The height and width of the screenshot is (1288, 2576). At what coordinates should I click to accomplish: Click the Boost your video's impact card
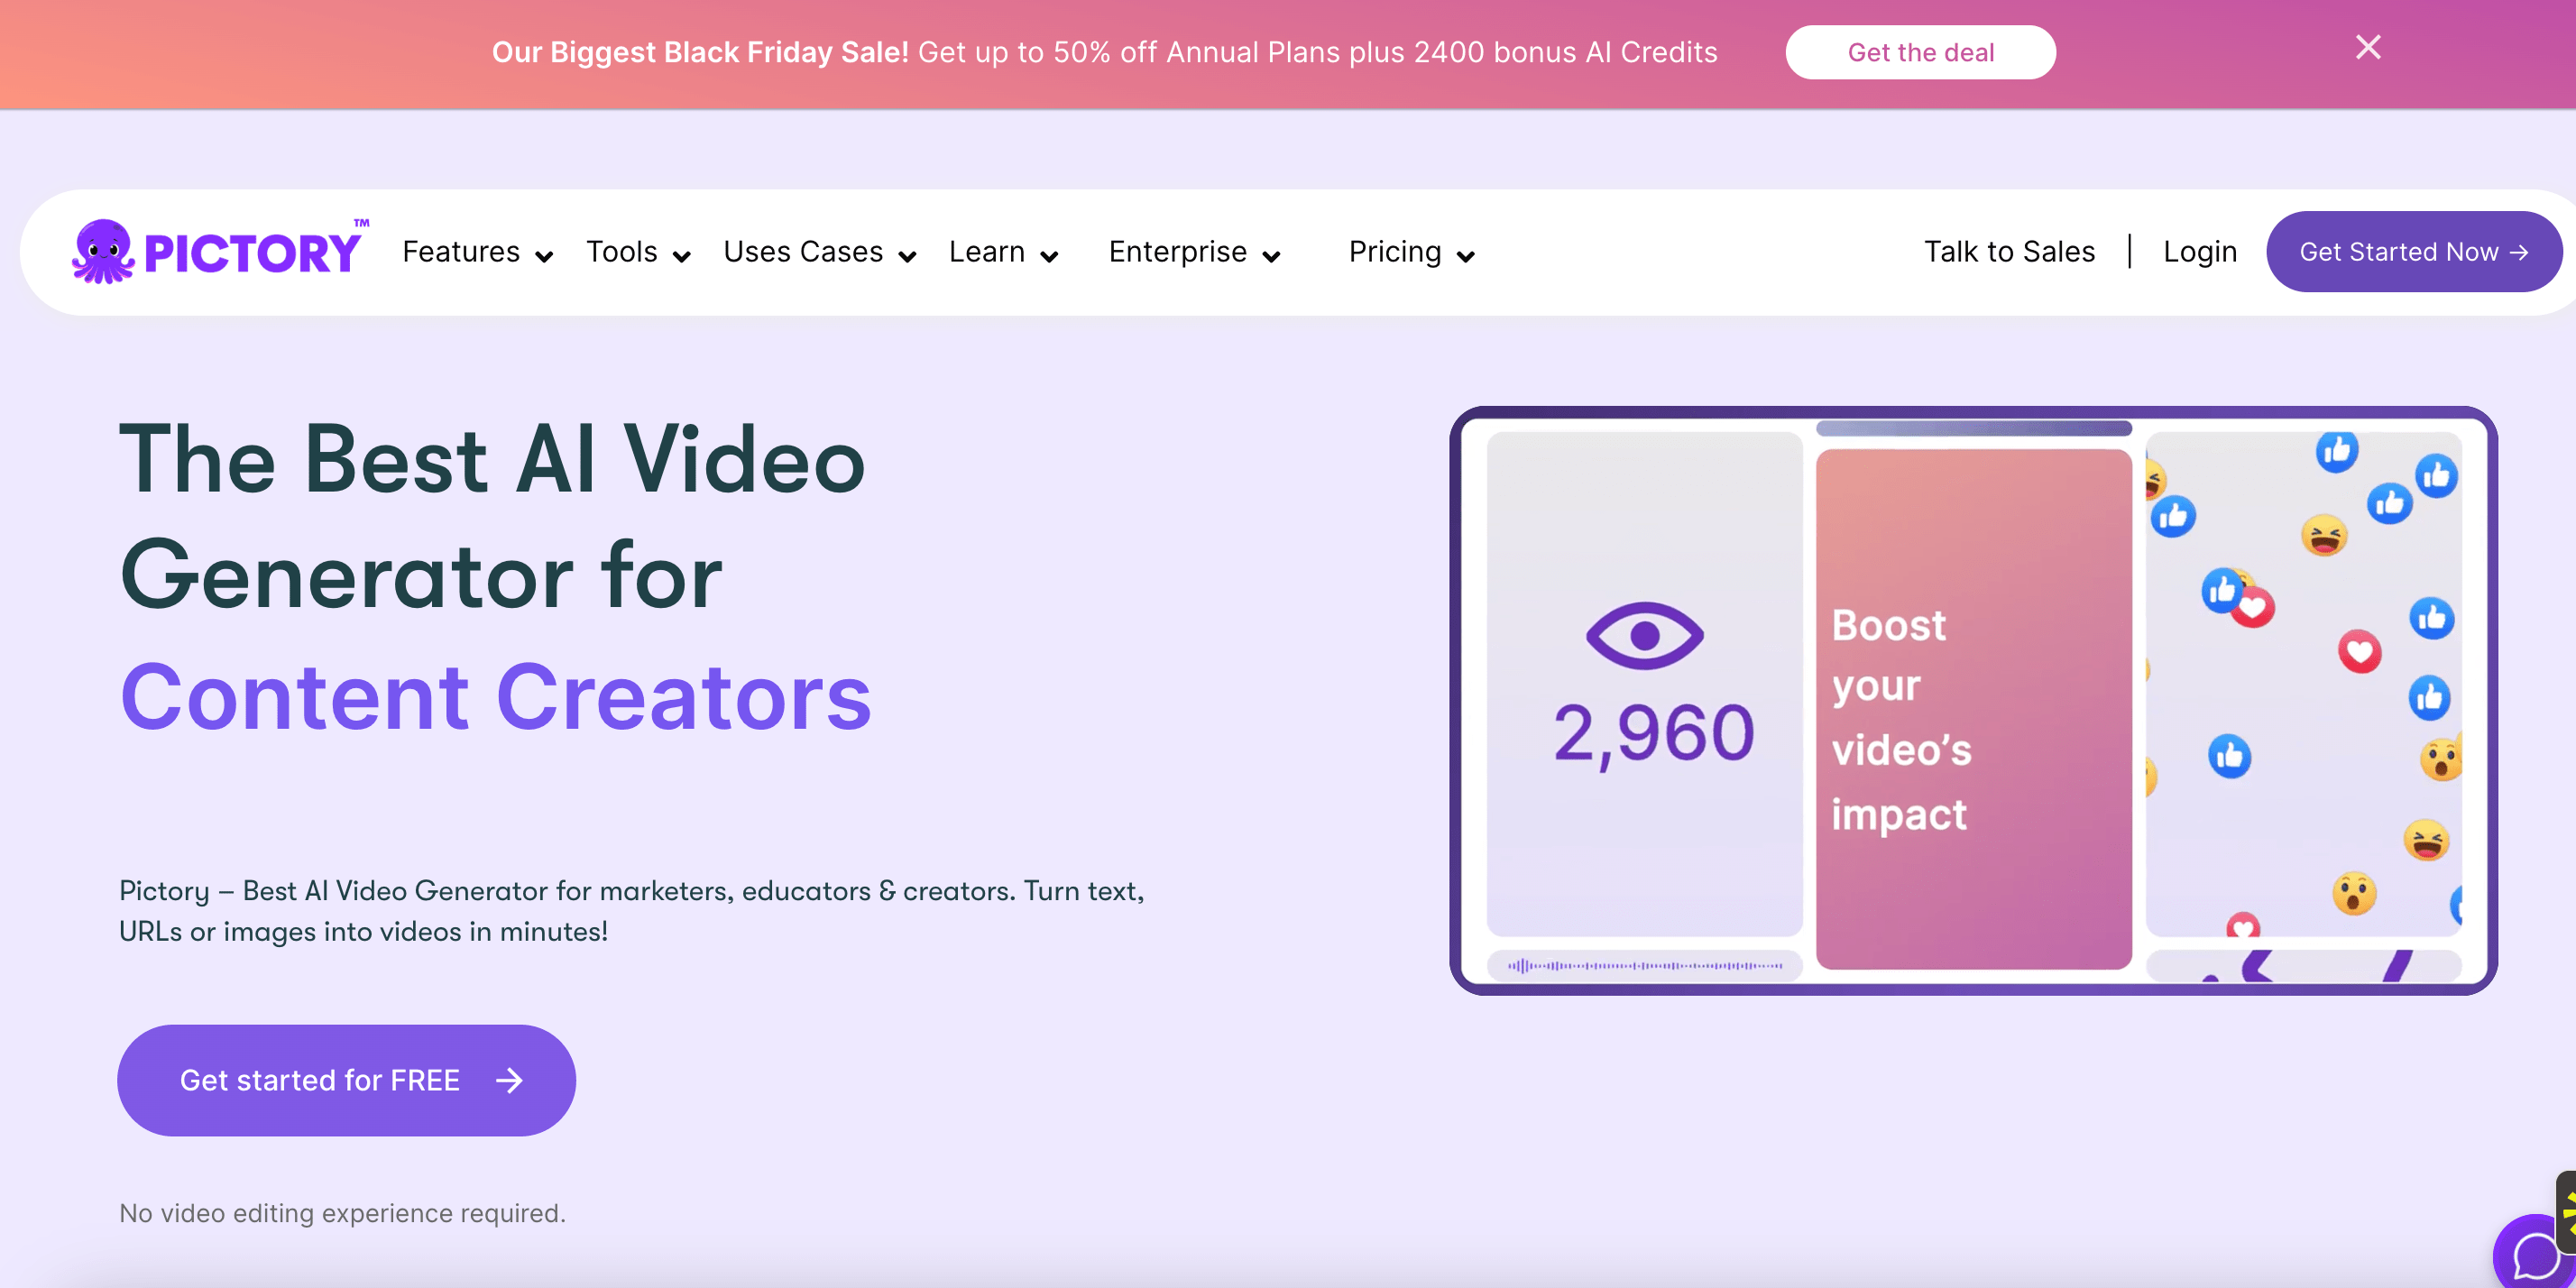point(1973,710)
